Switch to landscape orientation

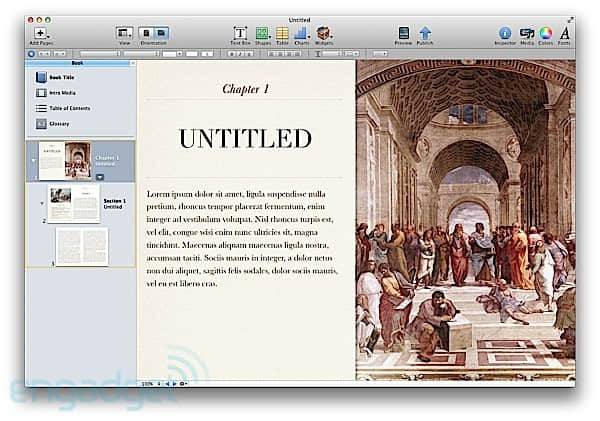161,33
